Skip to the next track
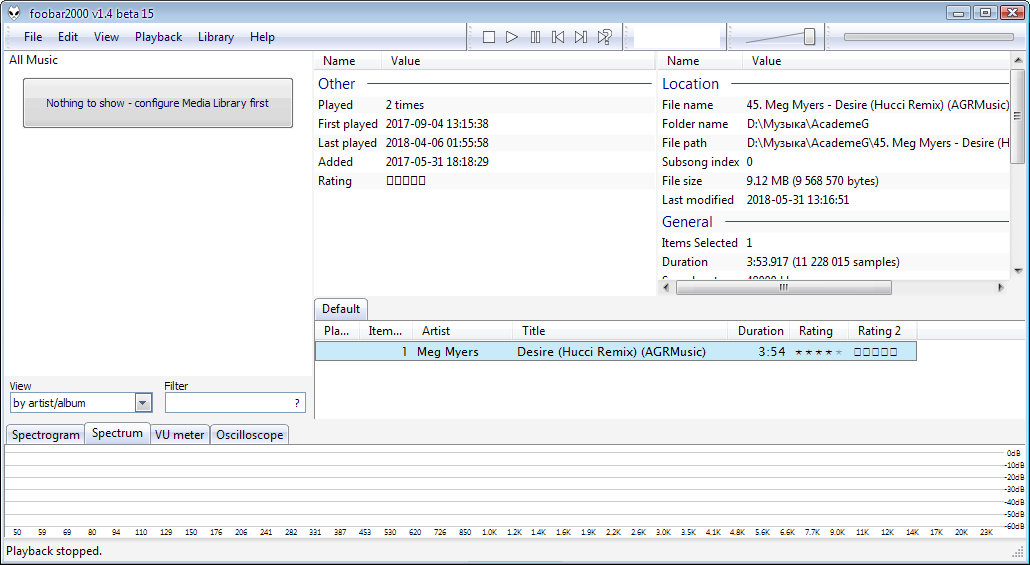1030x565 pixels. [x=581, y=37]
